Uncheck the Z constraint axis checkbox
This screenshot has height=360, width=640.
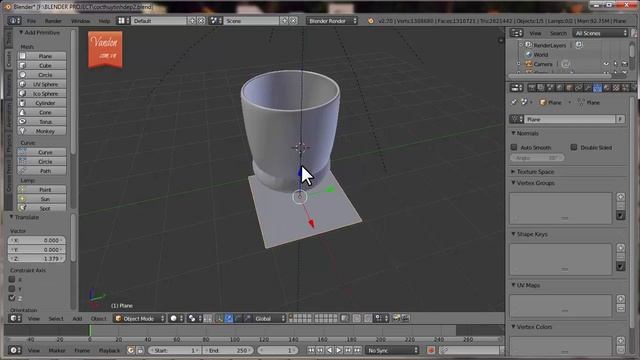pos(12,298)
